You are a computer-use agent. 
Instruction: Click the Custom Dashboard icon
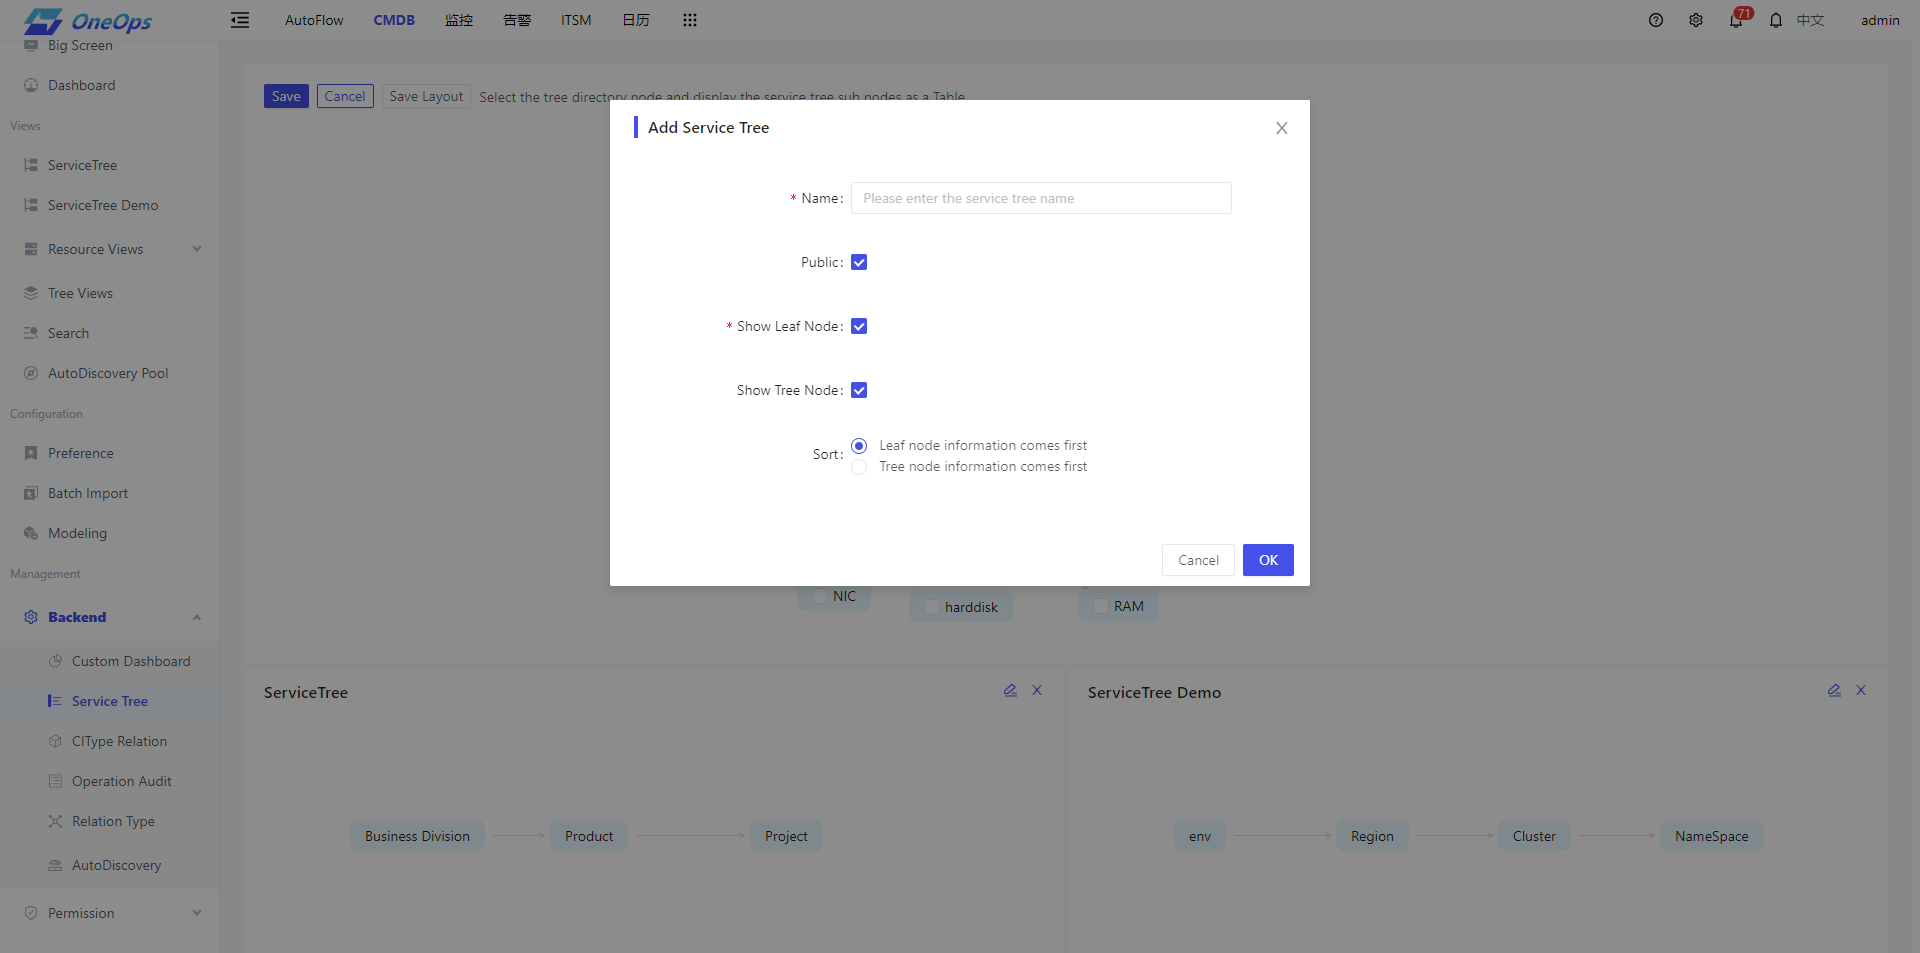[x=55, y=661]
